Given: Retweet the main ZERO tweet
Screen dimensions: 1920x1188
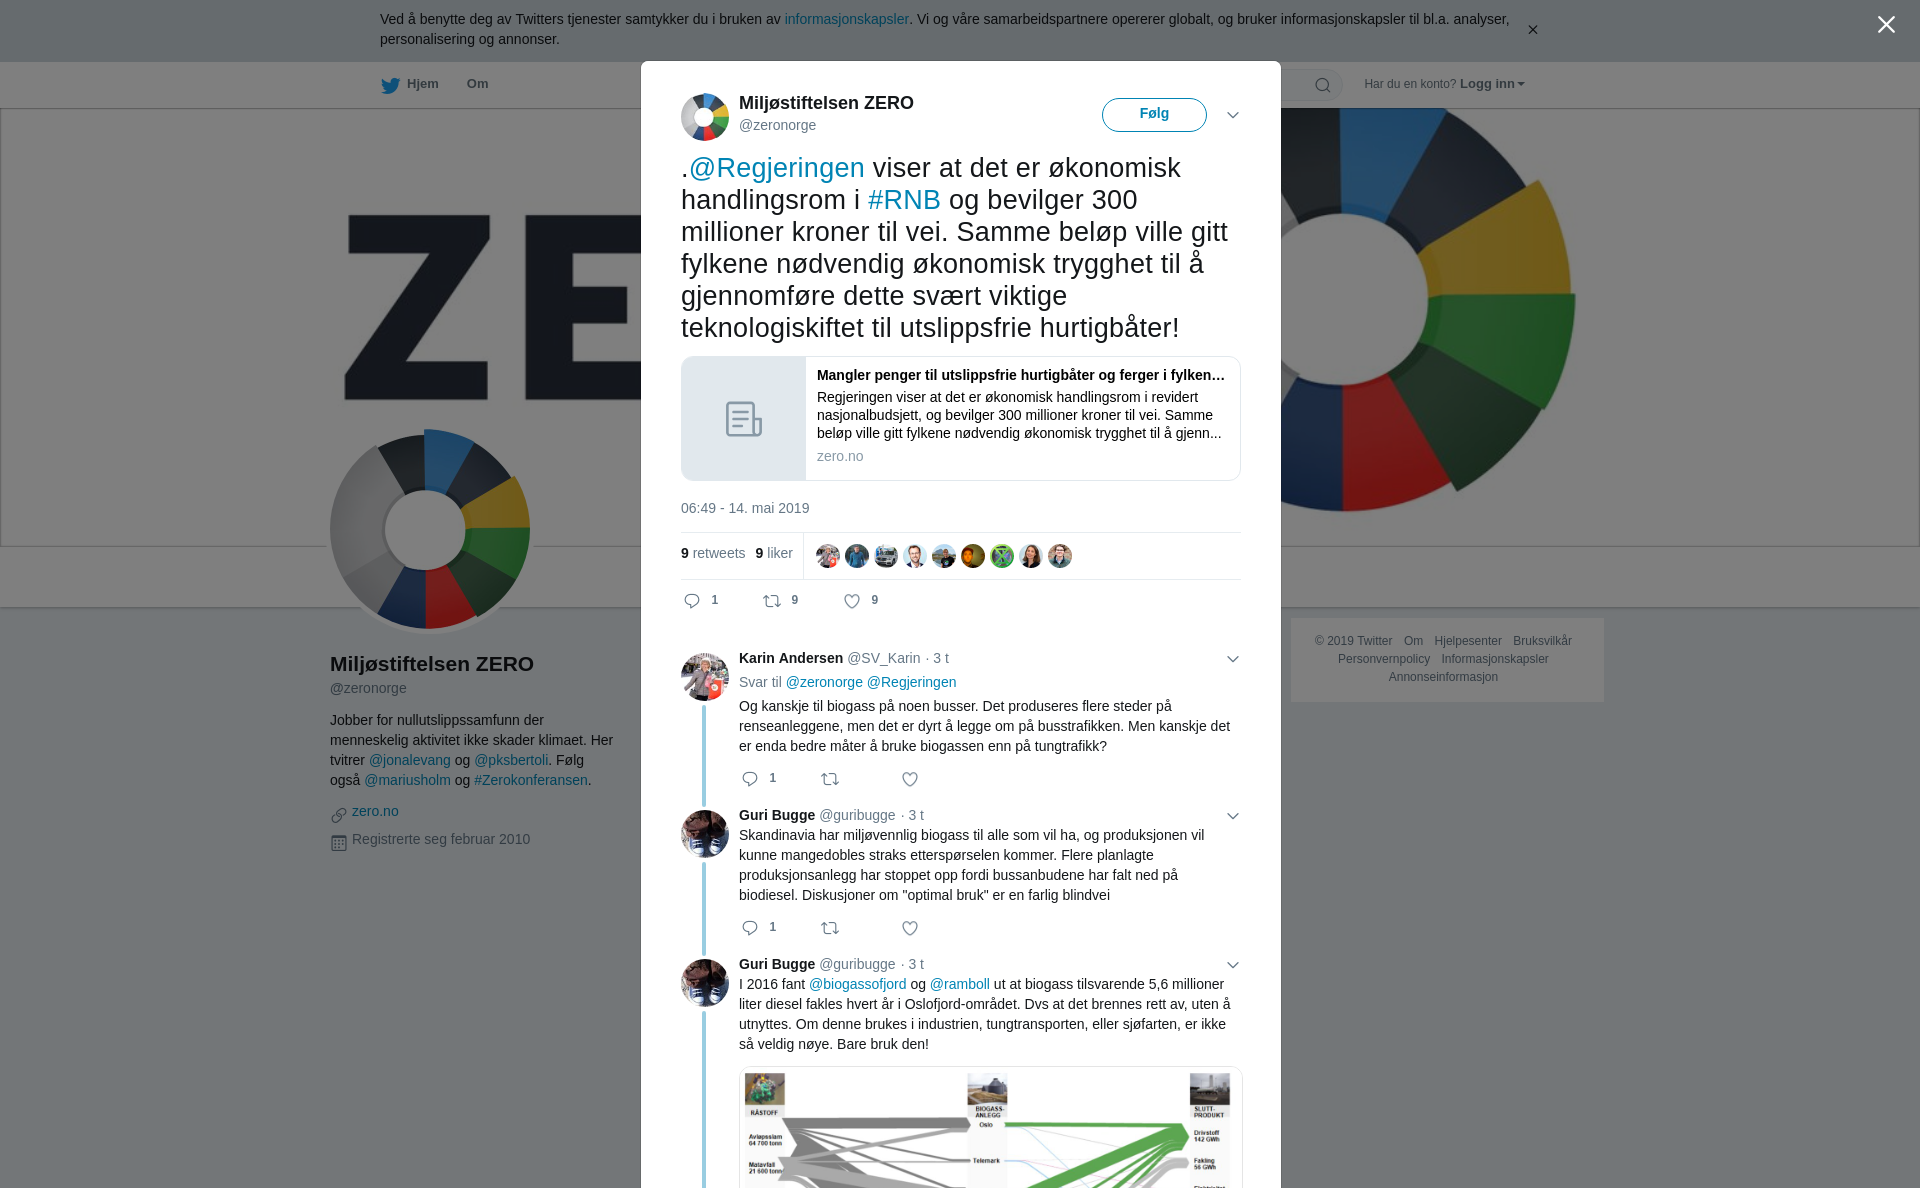Looking at the screenshot, I should [x=772, y=601].
